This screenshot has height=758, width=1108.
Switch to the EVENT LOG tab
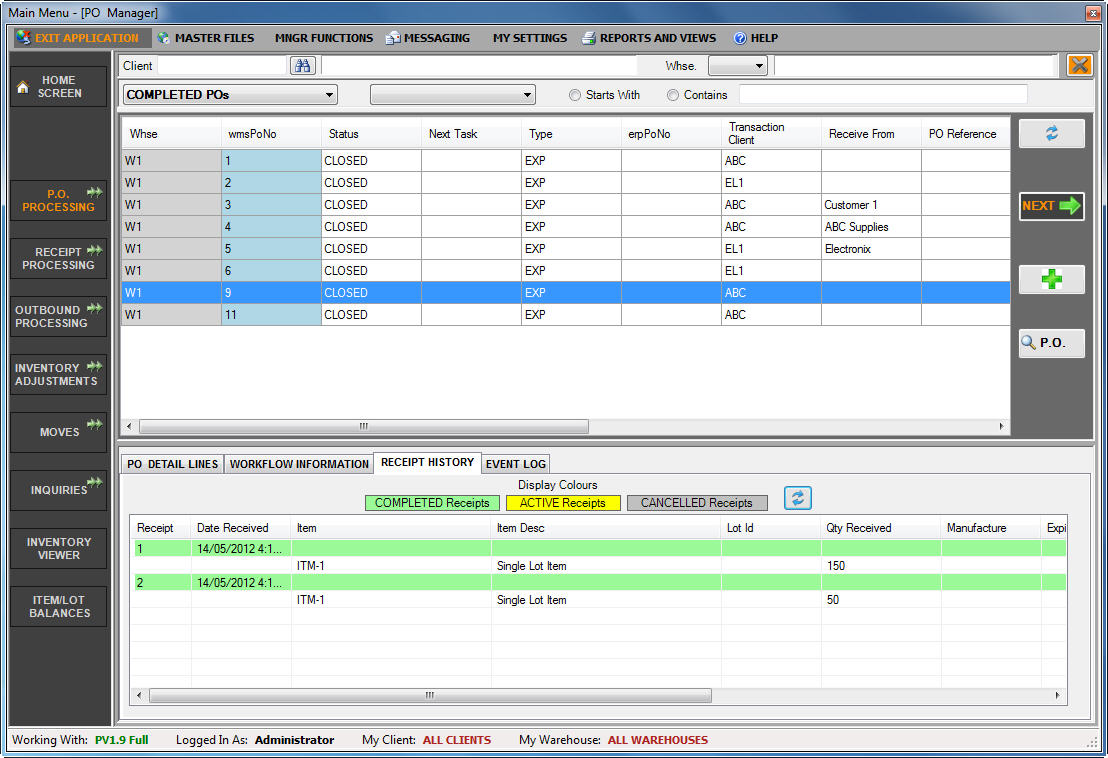(515, 463)
